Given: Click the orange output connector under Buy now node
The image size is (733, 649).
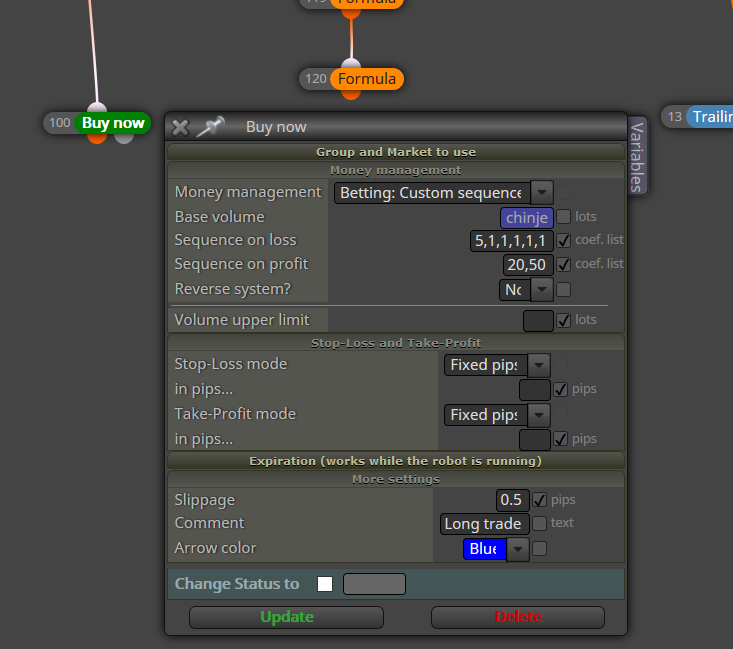Looking at the screenshot, I should coord(97,138).
